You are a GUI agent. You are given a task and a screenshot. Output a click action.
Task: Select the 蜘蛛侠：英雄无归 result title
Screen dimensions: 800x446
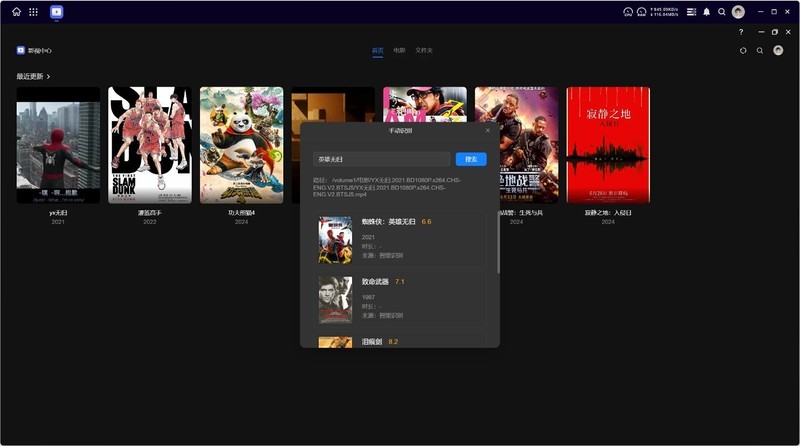click(x=389, y=221)
